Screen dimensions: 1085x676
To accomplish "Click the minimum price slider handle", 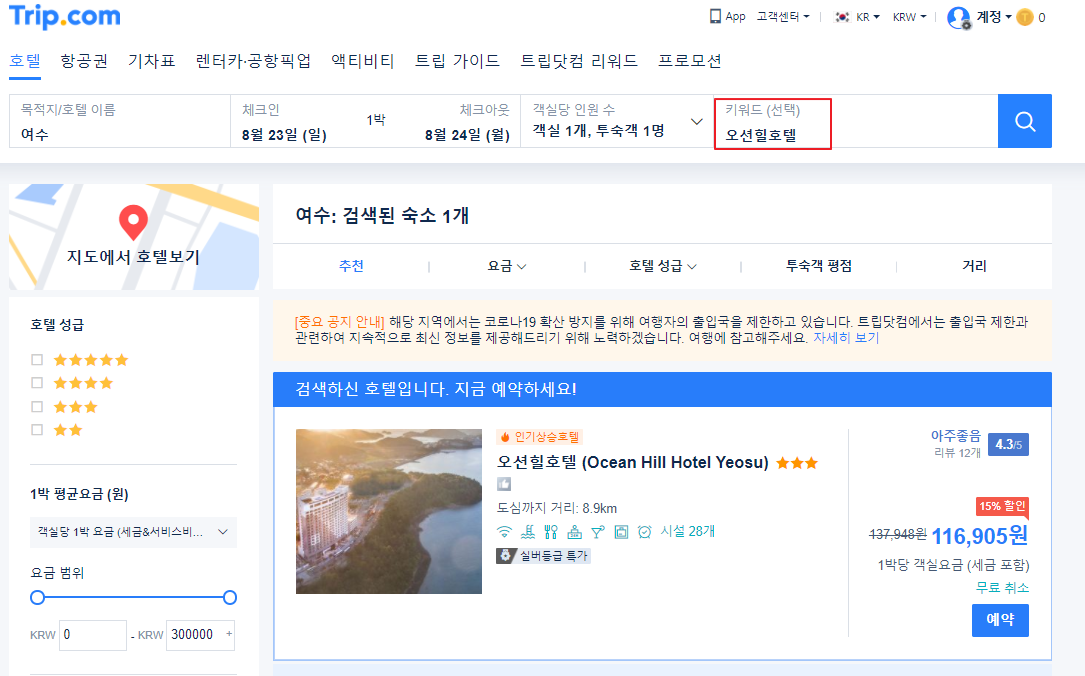I will [37, 597].
